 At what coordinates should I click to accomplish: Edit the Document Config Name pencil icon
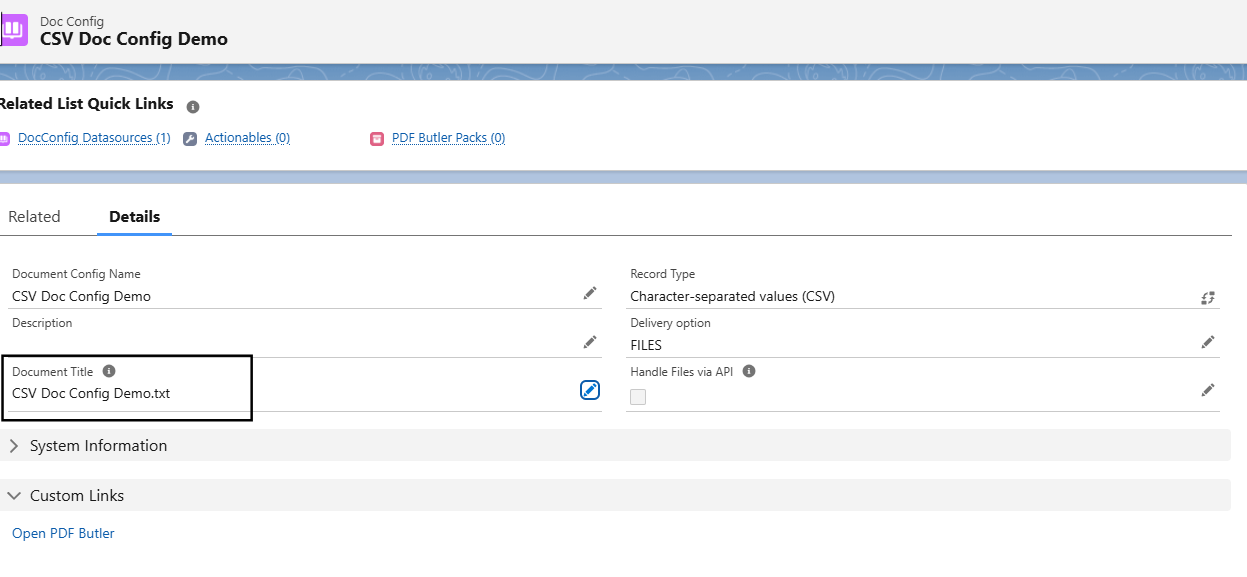click(x=590, y=293)
